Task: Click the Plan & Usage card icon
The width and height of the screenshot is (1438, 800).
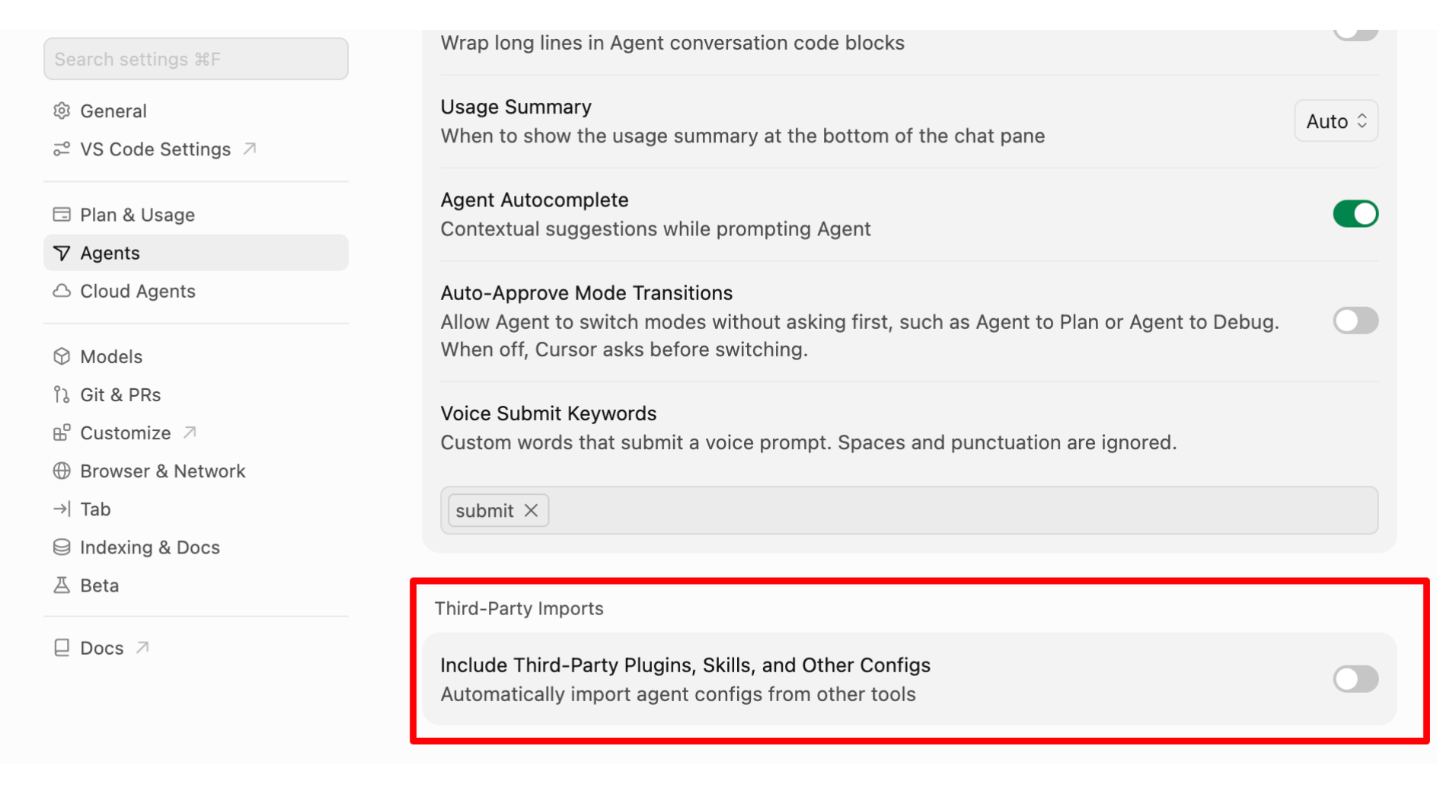Action: pyautogui.click(x=62, y=215)
